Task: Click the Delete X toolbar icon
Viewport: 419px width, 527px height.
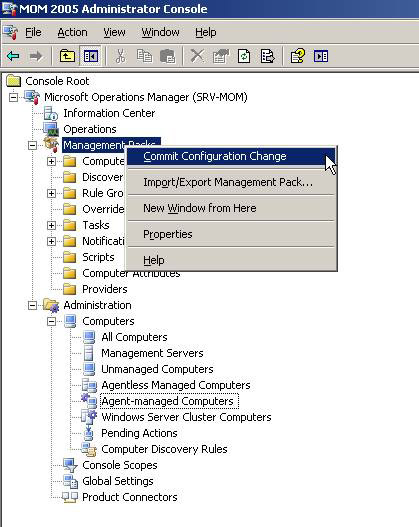Action: (x=197, y=56)
